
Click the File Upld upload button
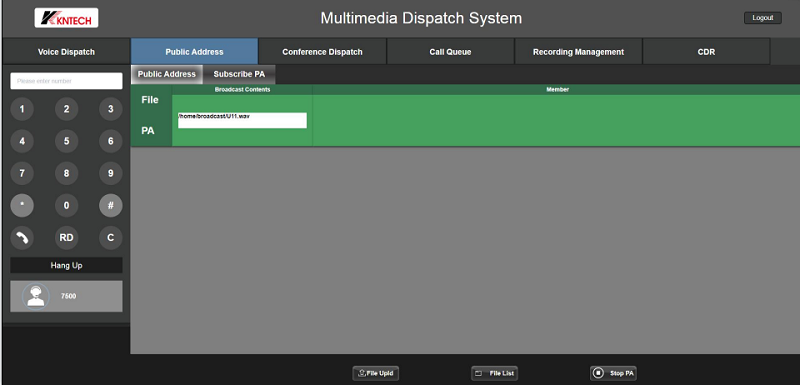coord(376,373)
